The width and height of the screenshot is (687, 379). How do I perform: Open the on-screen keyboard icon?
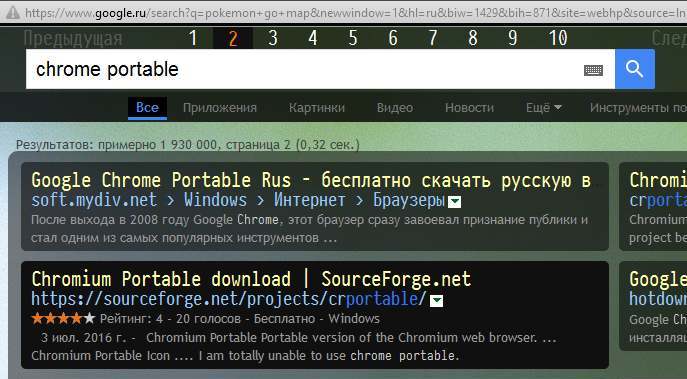593,70
